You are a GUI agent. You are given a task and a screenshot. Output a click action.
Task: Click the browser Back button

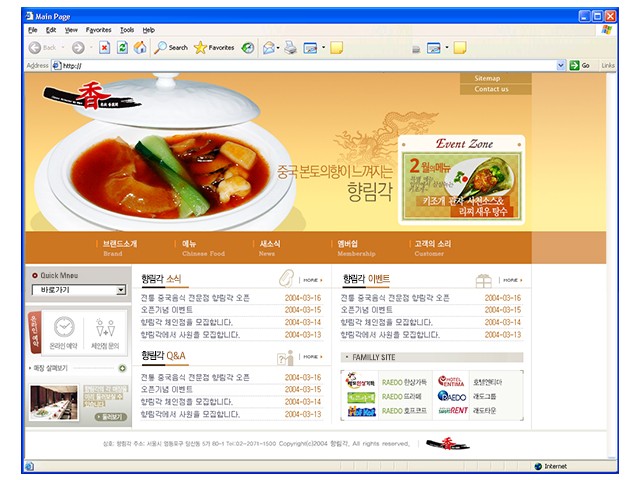[42, 47]
